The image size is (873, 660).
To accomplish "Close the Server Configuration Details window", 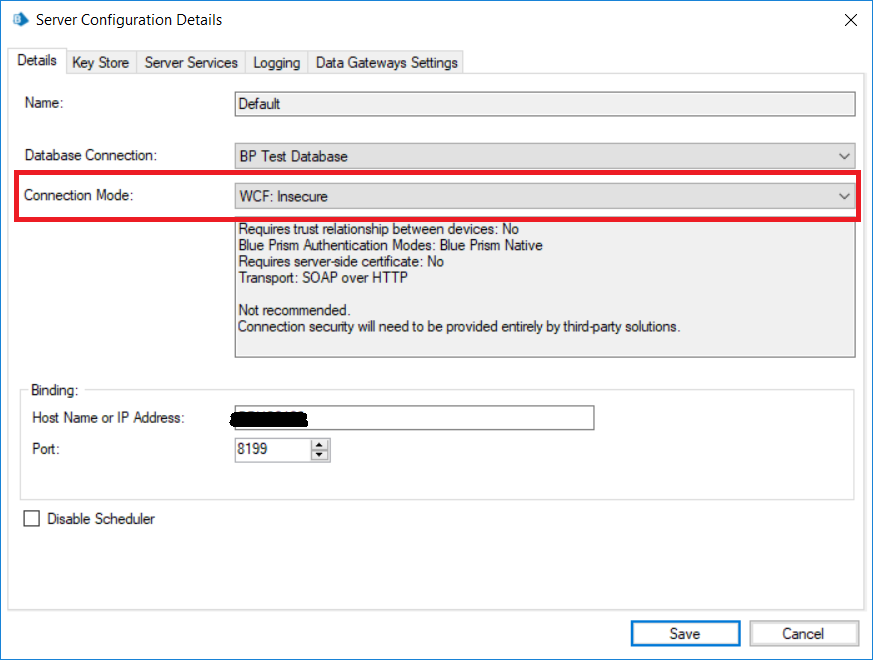I will [x=850, y=20].
